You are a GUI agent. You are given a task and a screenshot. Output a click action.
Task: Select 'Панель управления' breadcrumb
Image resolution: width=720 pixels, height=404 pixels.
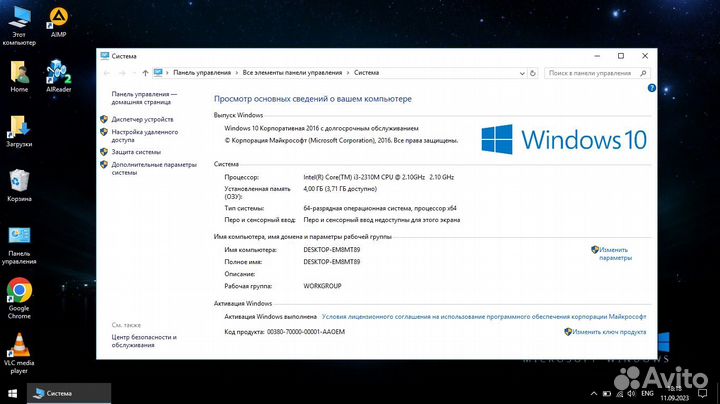click(202, 73)
